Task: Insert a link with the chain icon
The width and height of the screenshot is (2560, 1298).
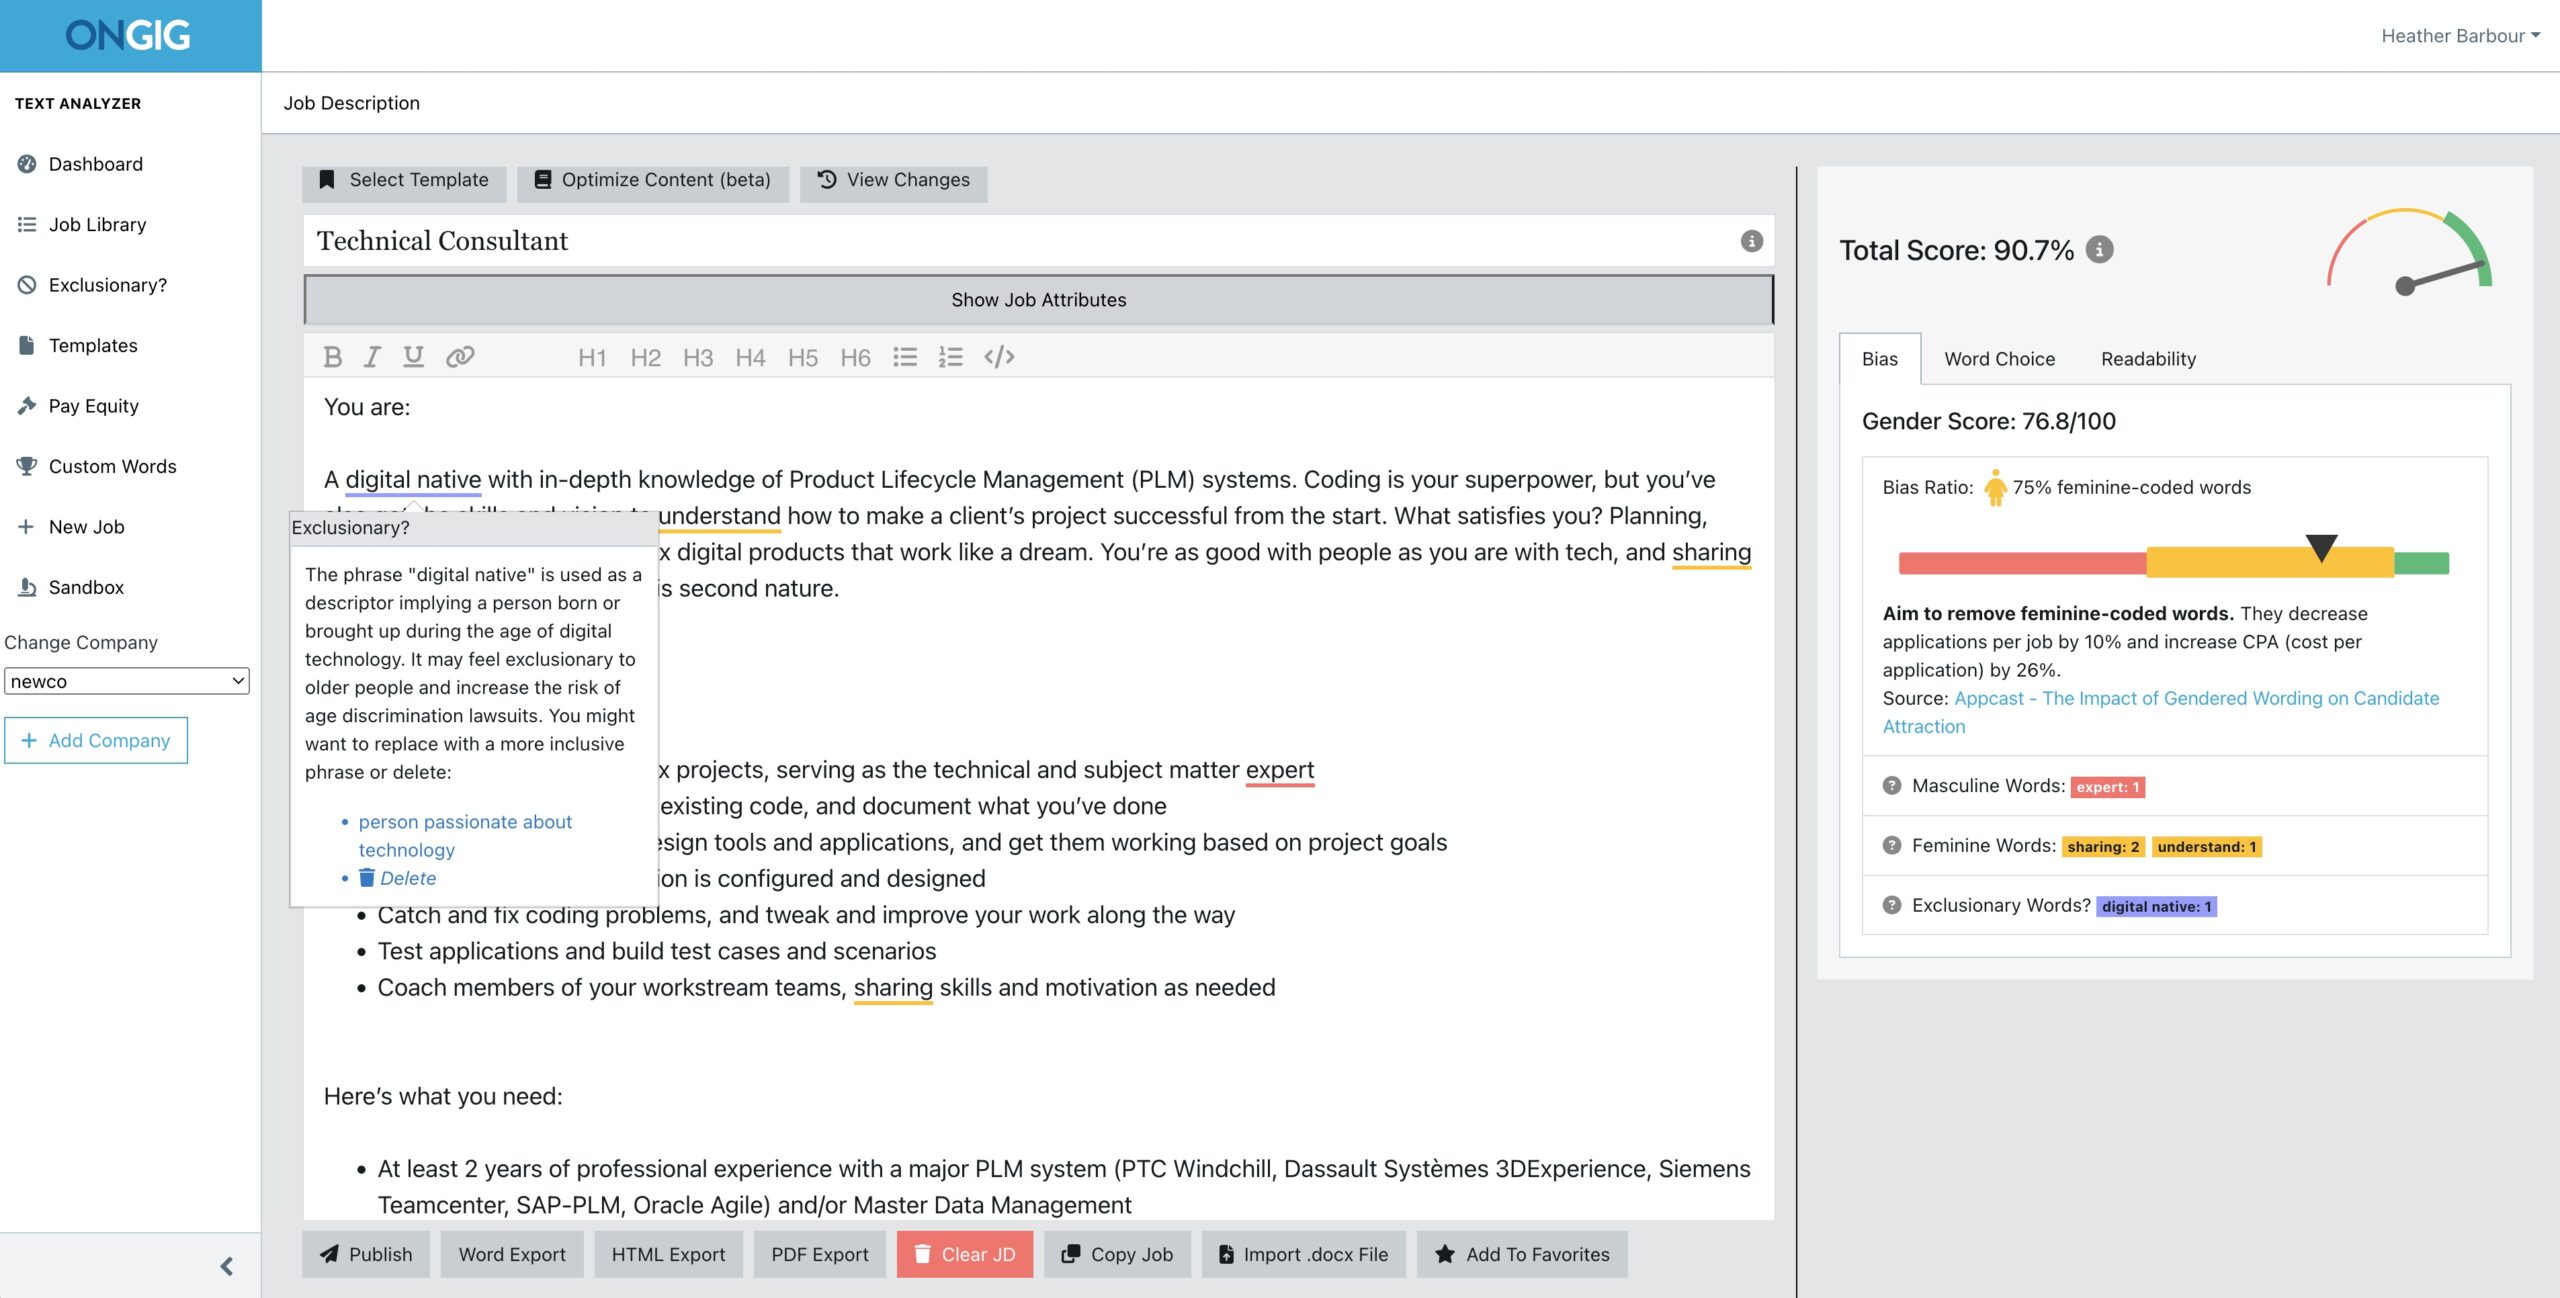Action: pos(460,357)
